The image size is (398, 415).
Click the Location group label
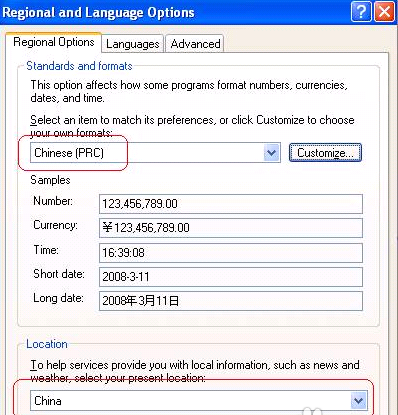[47, 344]
